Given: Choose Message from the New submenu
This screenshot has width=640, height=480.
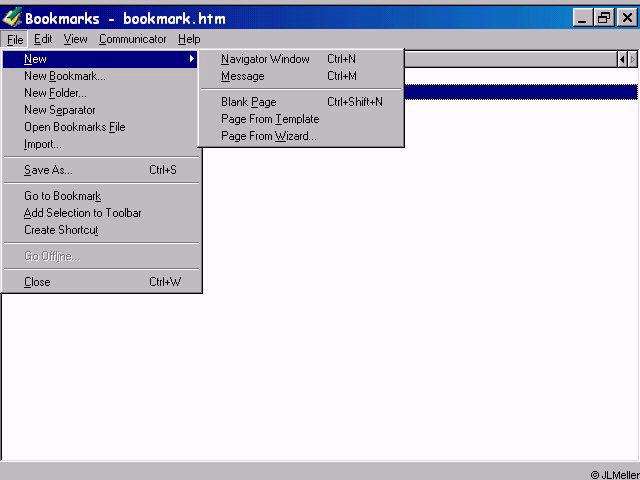Looking at the screenshot, I should pyautogui.click(x=301, y=76).
